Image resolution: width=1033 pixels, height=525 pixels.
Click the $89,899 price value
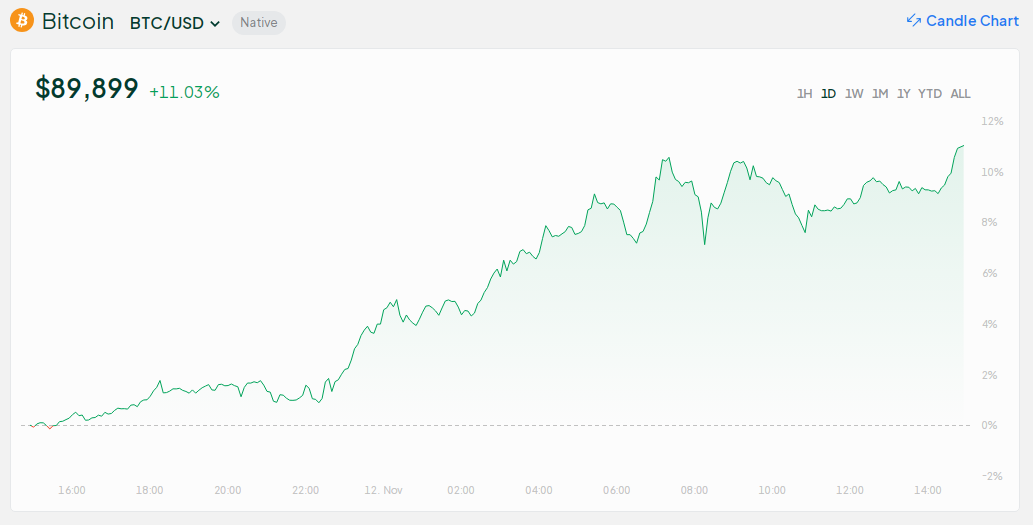click(x=87, y=89)
